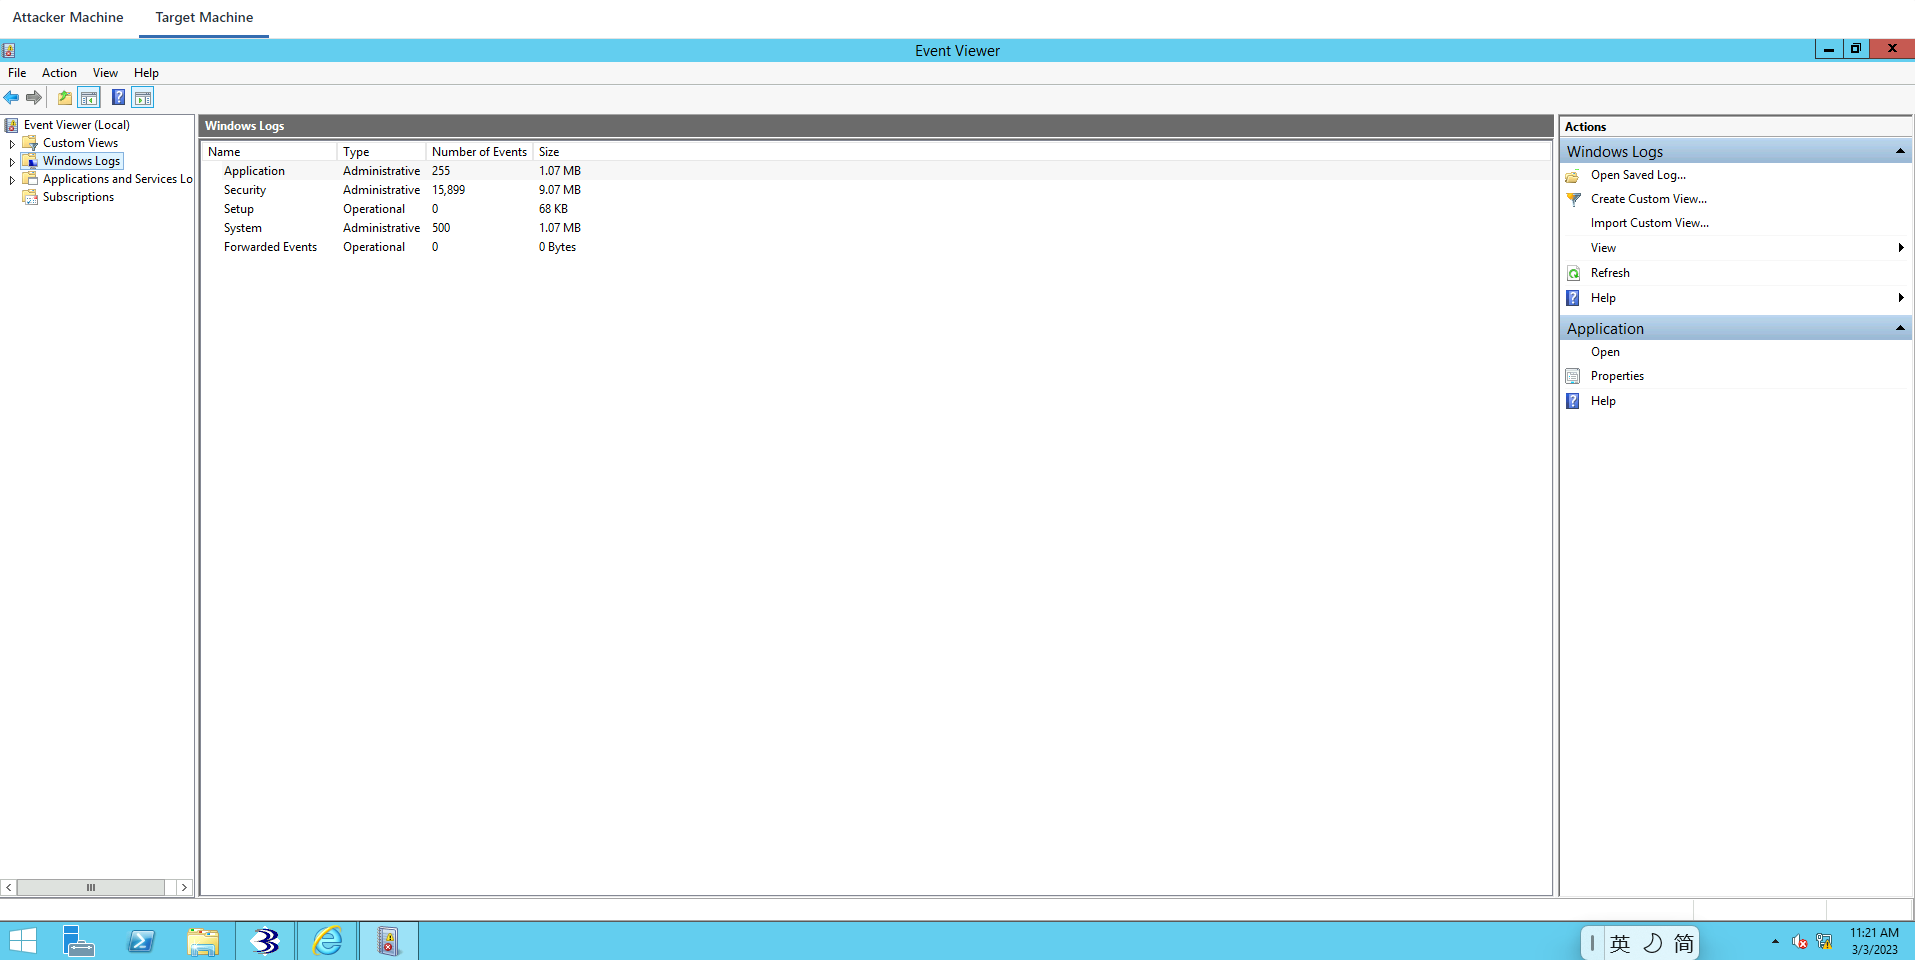Image resolution: width=1915 pixels, height=960 pixels.
Task: Click the Properties sheet icon in Actions
Action: point(1573,376)
